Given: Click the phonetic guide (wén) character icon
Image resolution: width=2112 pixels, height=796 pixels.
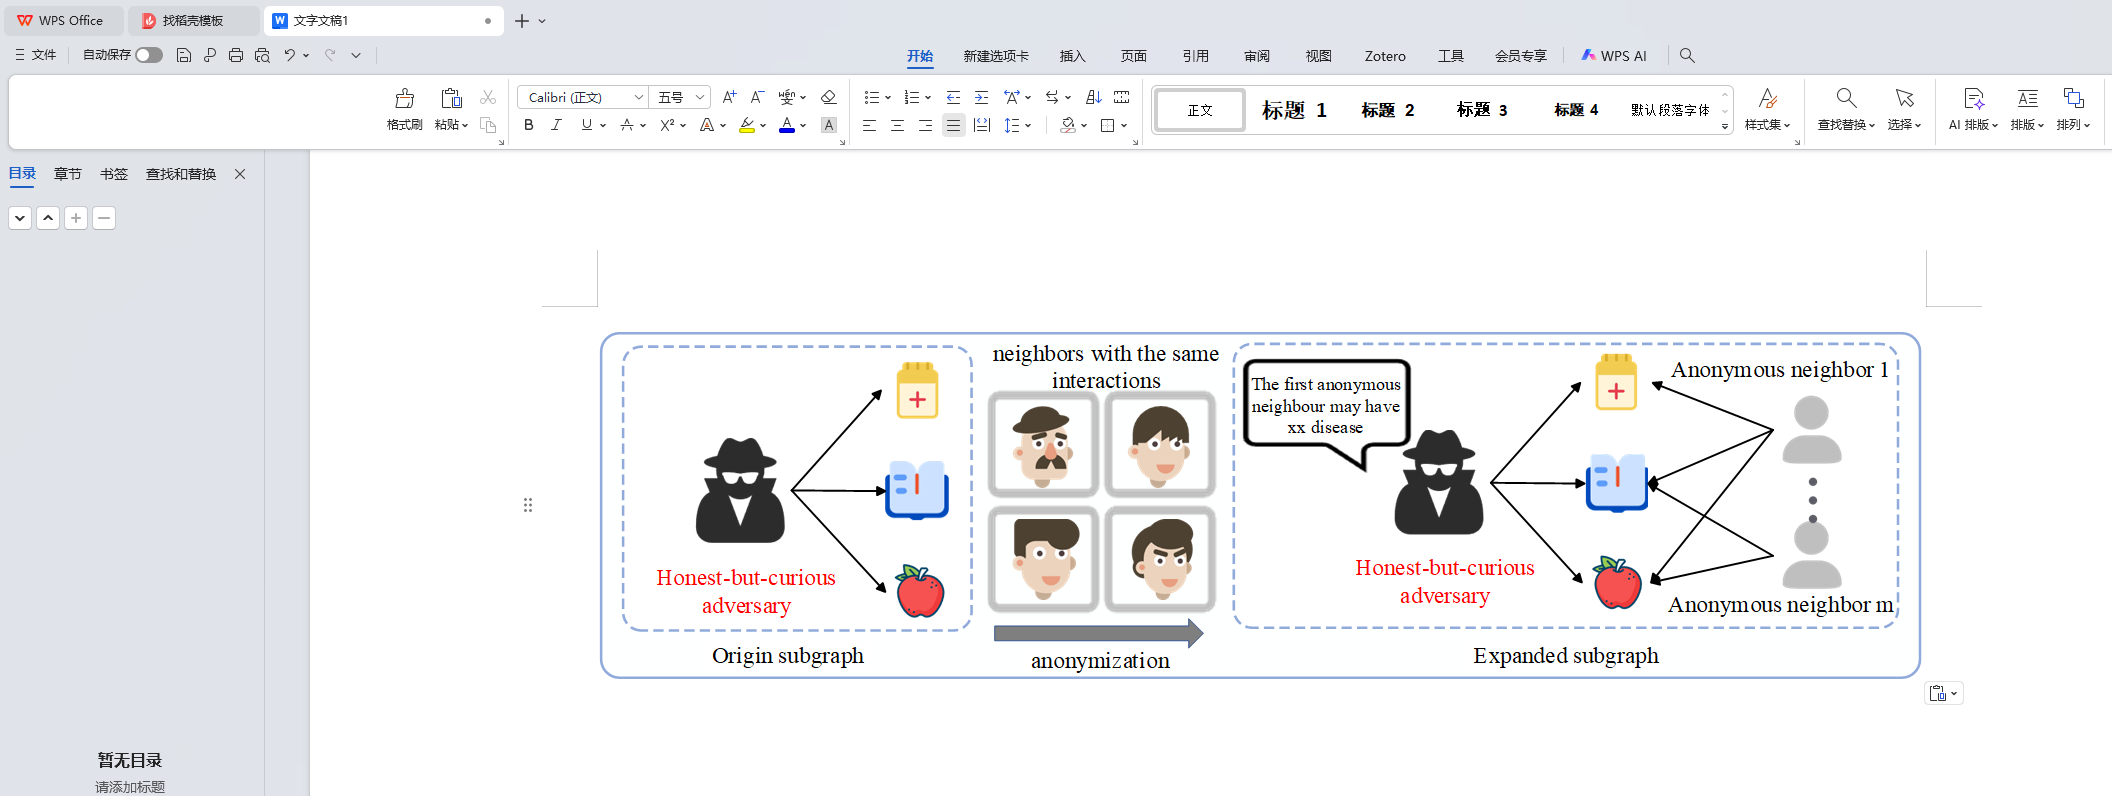Looking at the screenshot, I should click(787, 97).
